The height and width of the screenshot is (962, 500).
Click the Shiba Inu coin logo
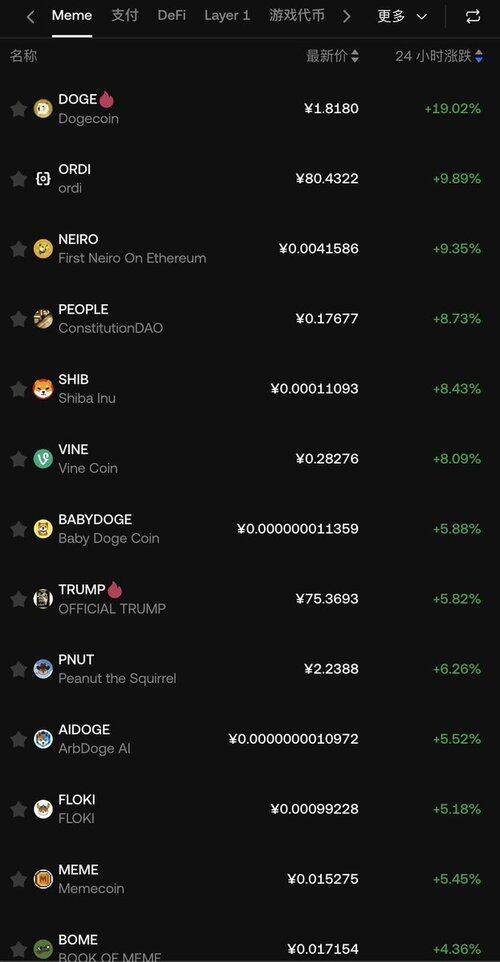[x=43, y=388]
